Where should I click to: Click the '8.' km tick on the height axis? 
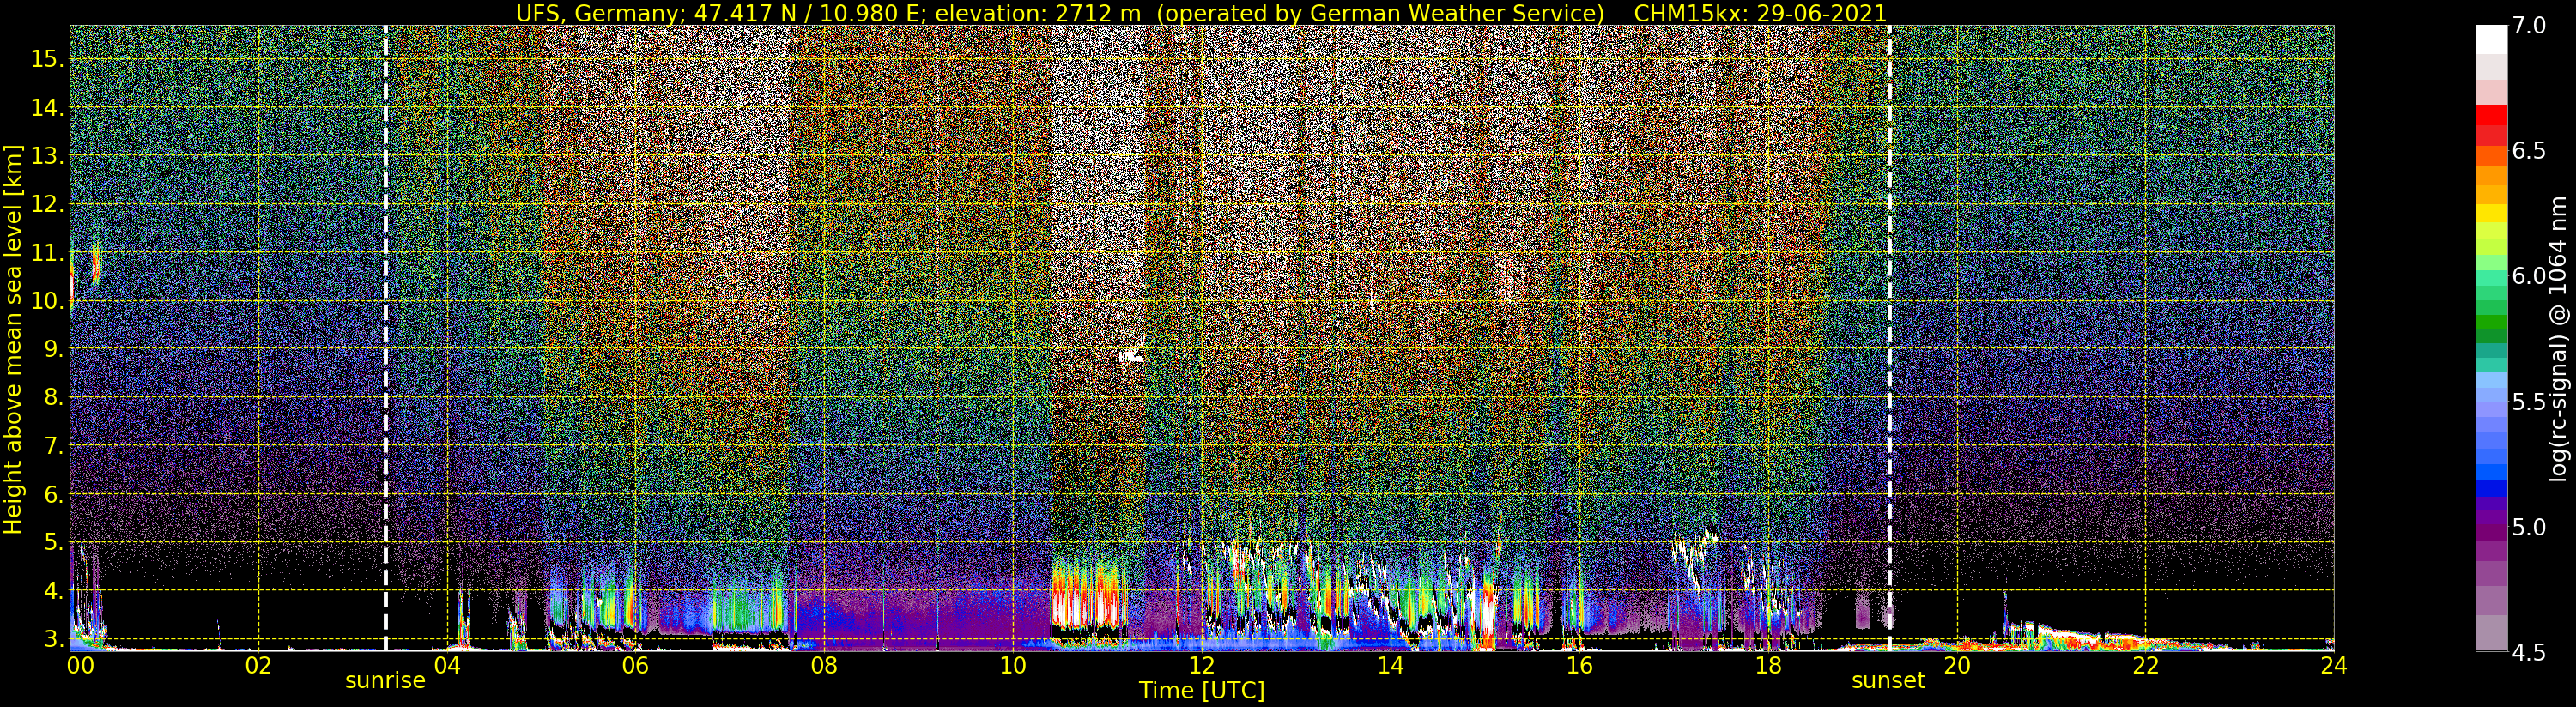[x=53, y=397]
